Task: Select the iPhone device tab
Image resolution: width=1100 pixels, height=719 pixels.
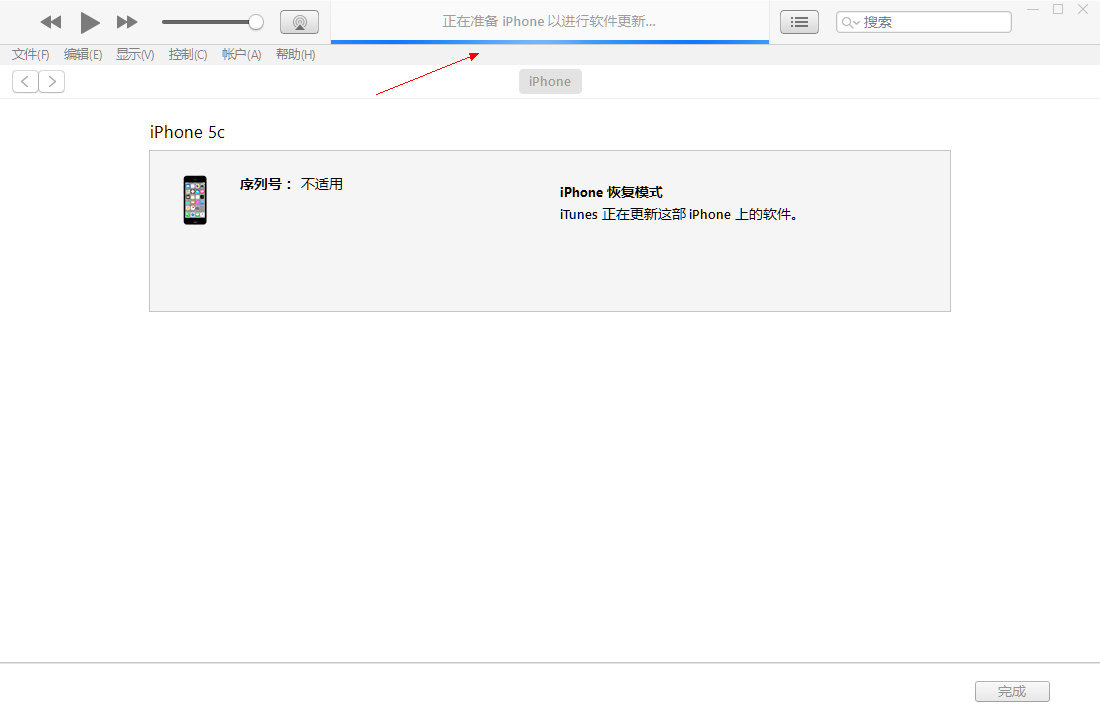Action: (550, 81)
